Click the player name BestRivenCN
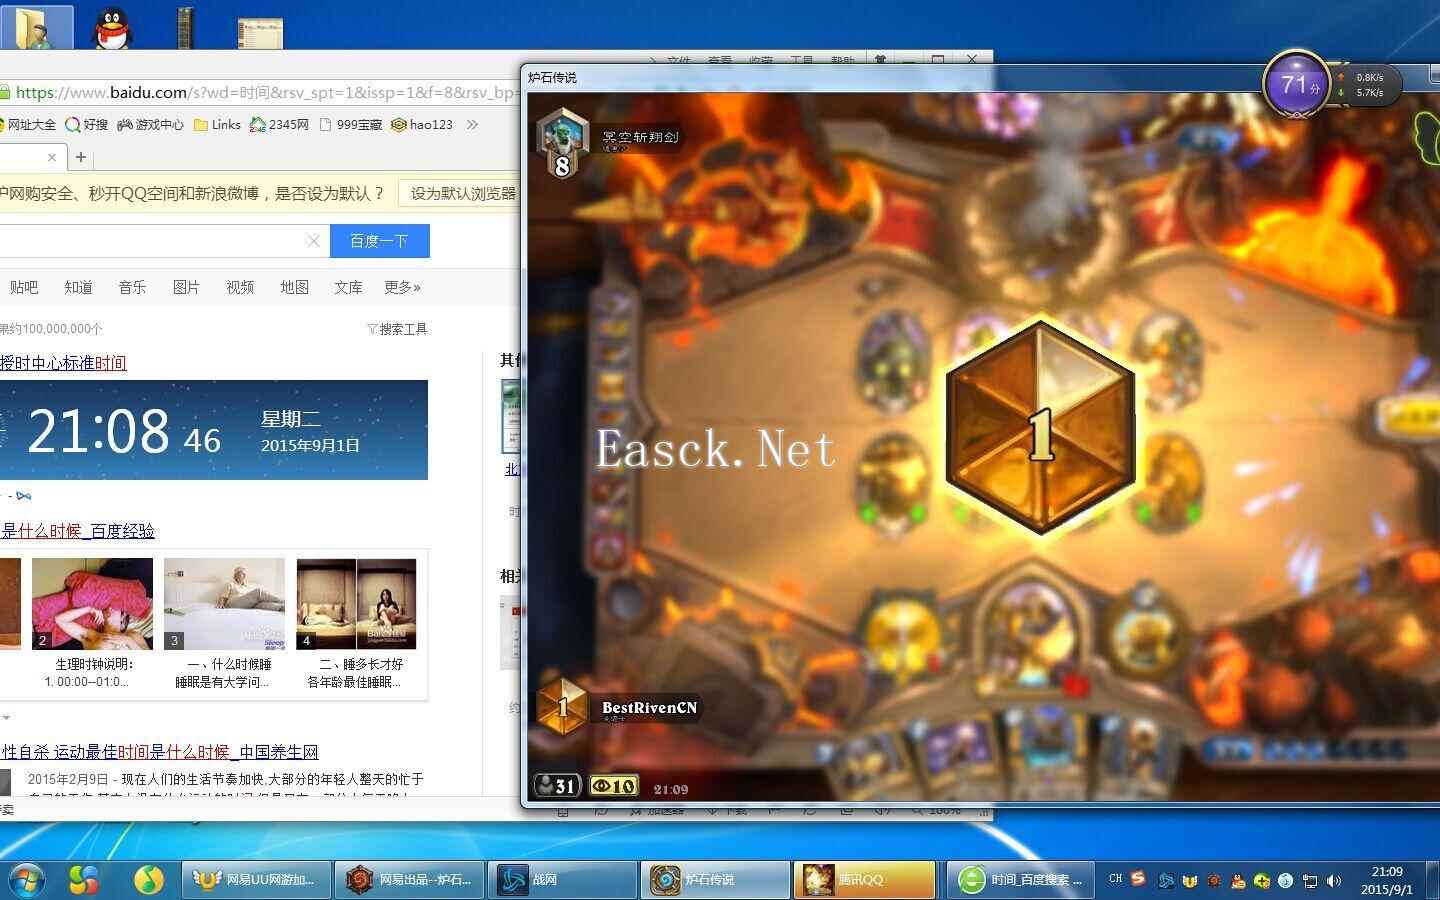Image resolution: width=1440 pixels, height=900 pixels. [649, 708]
